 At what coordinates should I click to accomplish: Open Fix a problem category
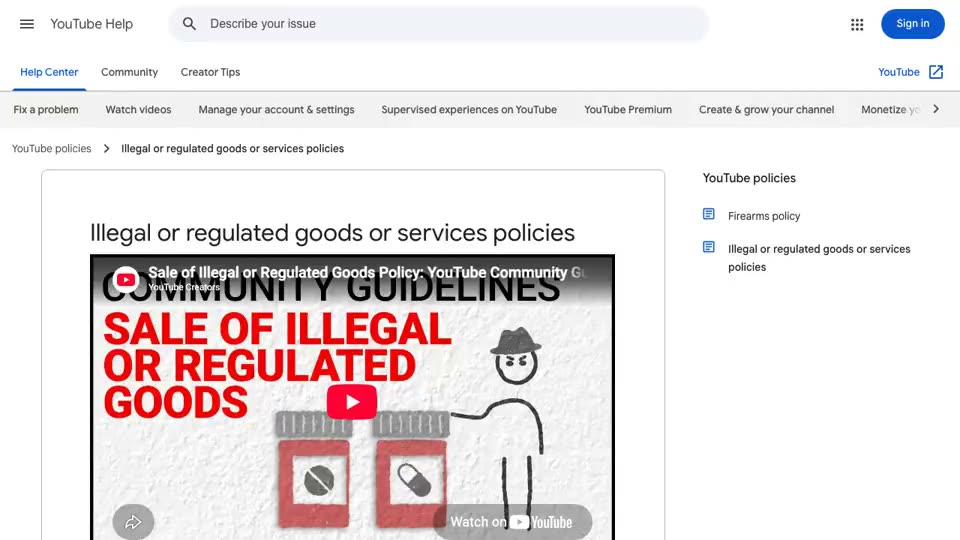(x=46, y=110)
